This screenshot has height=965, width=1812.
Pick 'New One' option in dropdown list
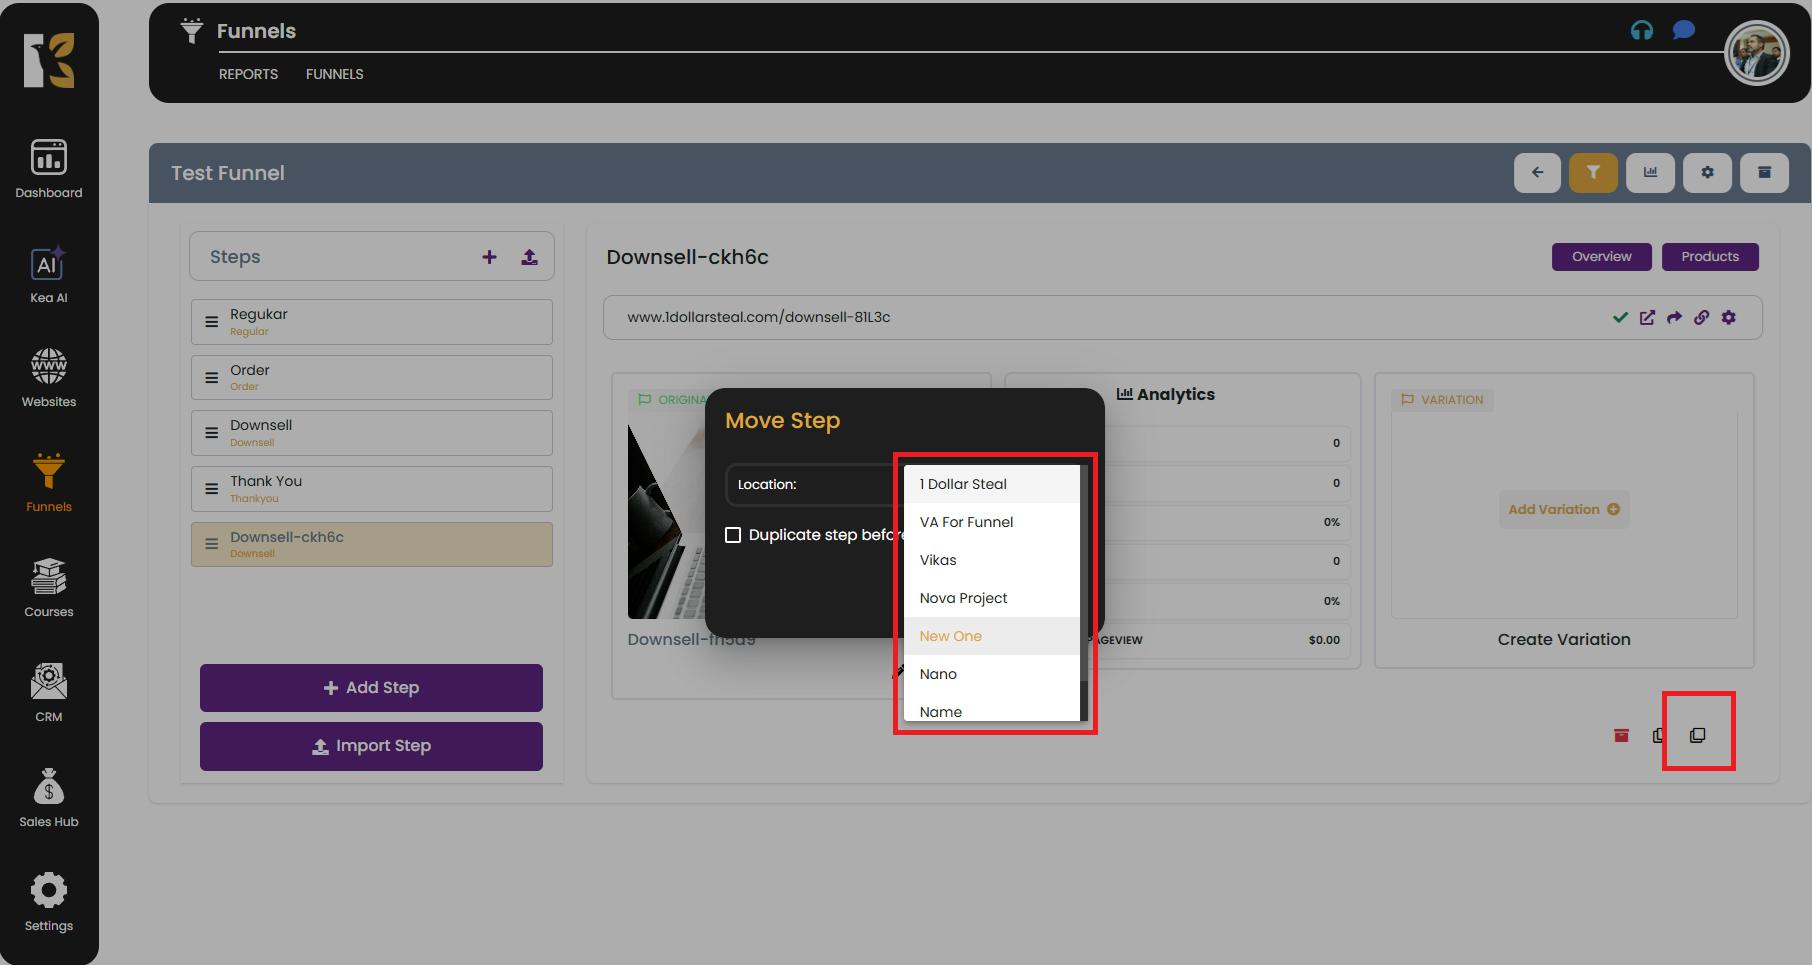tap(950, 636)
